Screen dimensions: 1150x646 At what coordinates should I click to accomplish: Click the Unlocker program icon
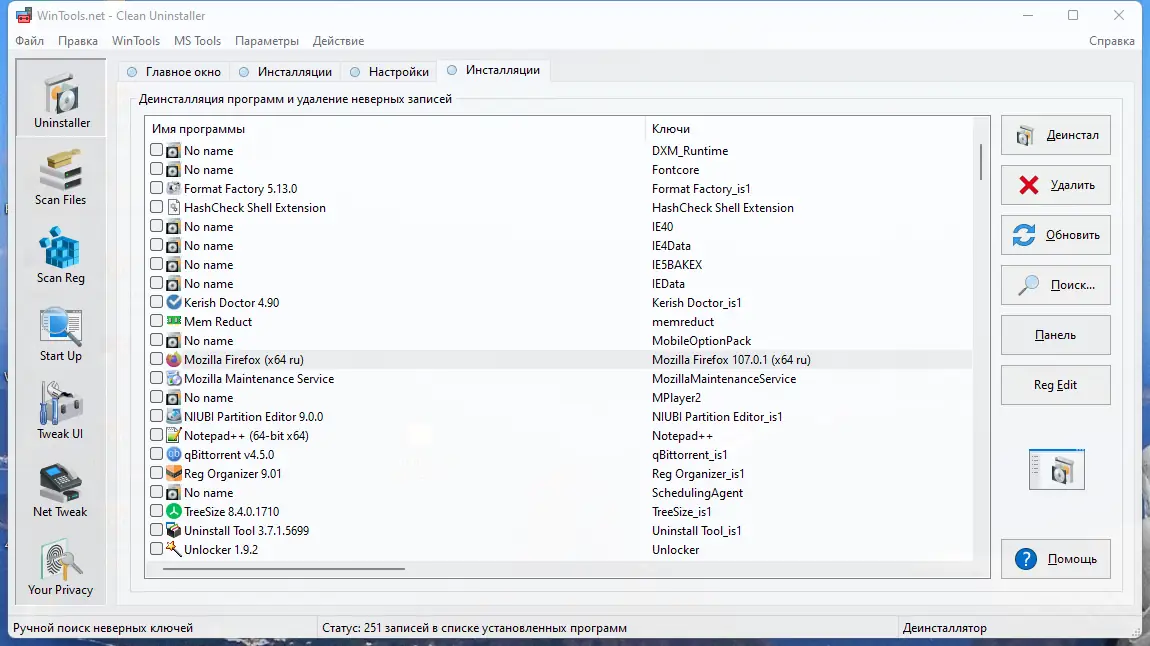(x=173, y=549)
